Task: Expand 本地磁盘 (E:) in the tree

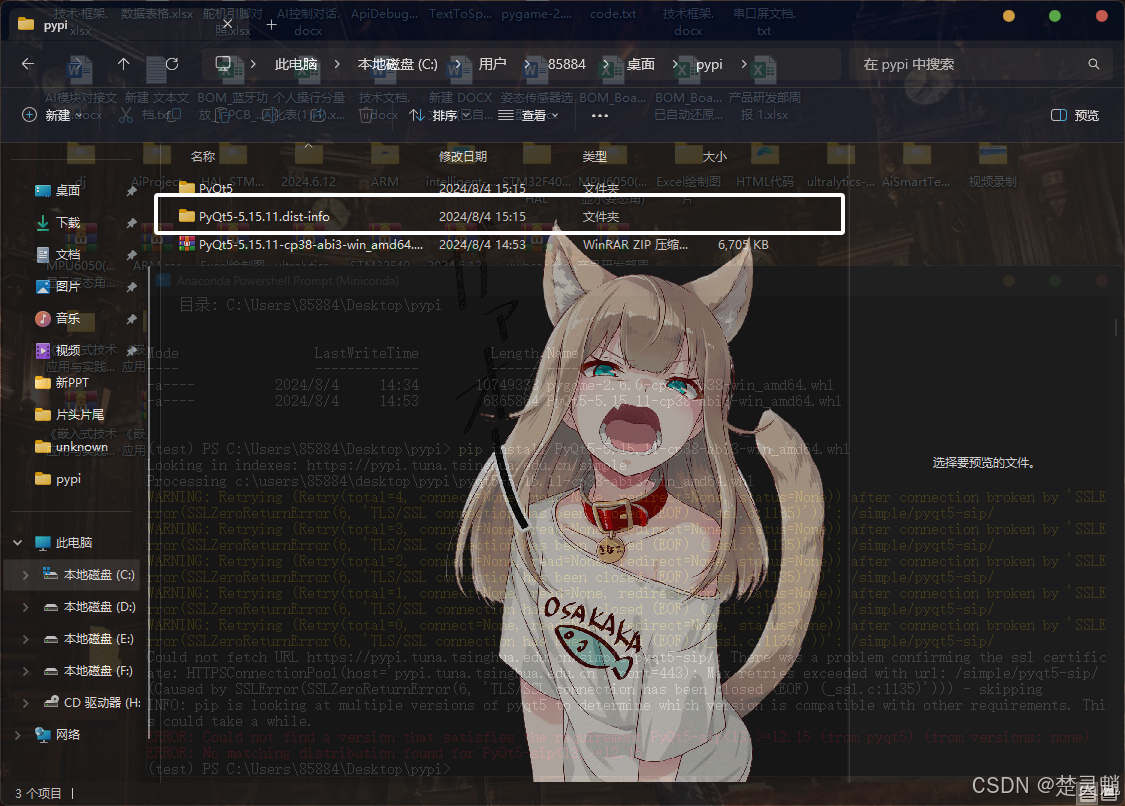Action: click(x=26, y=639)
